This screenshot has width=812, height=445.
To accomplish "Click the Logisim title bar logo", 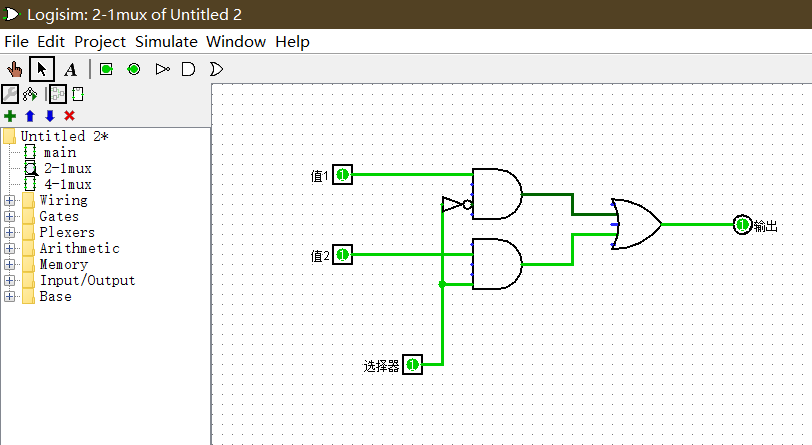I will 11,15.
